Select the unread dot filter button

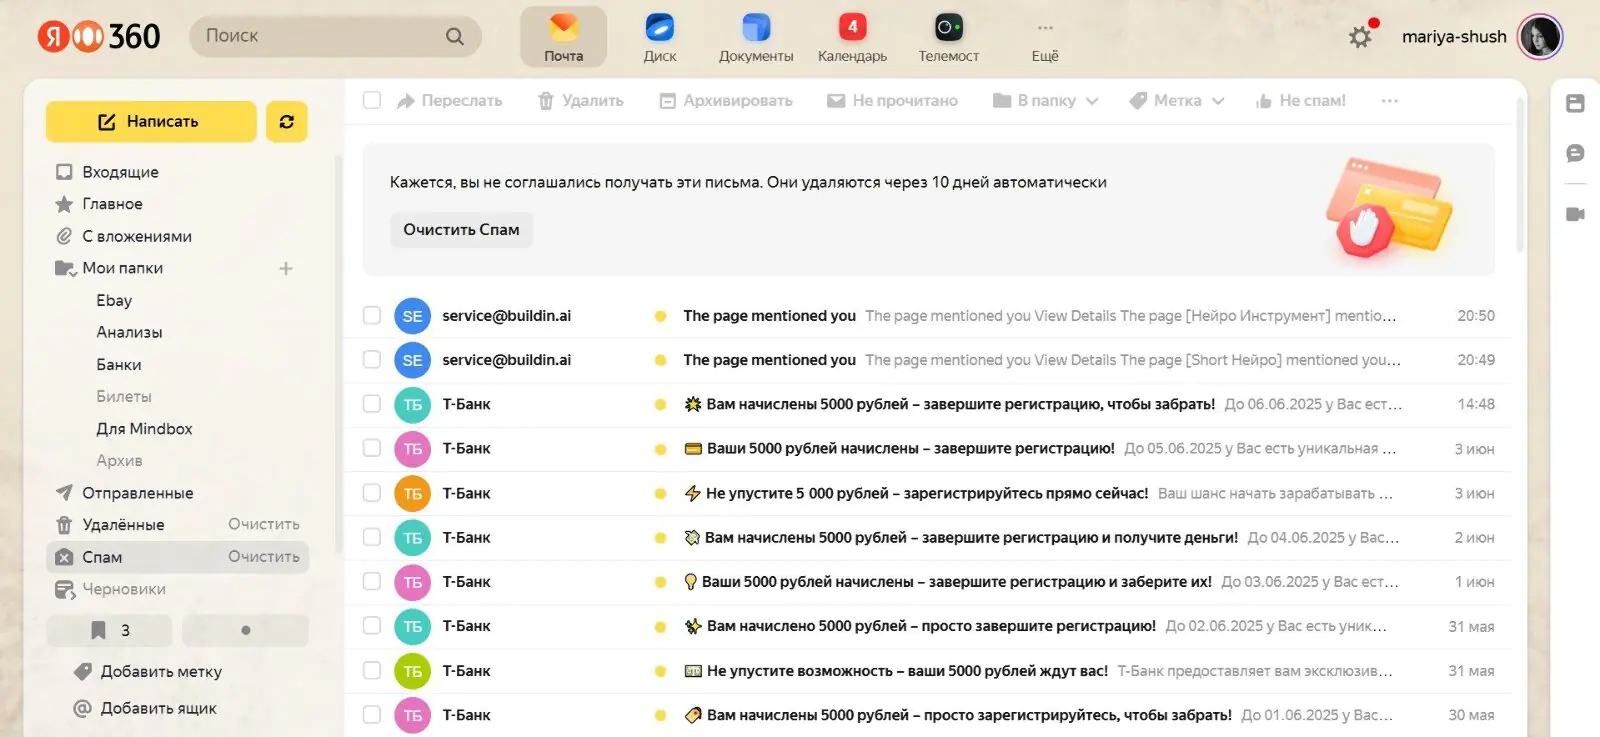pyautogui.click(x=245, y=630)
